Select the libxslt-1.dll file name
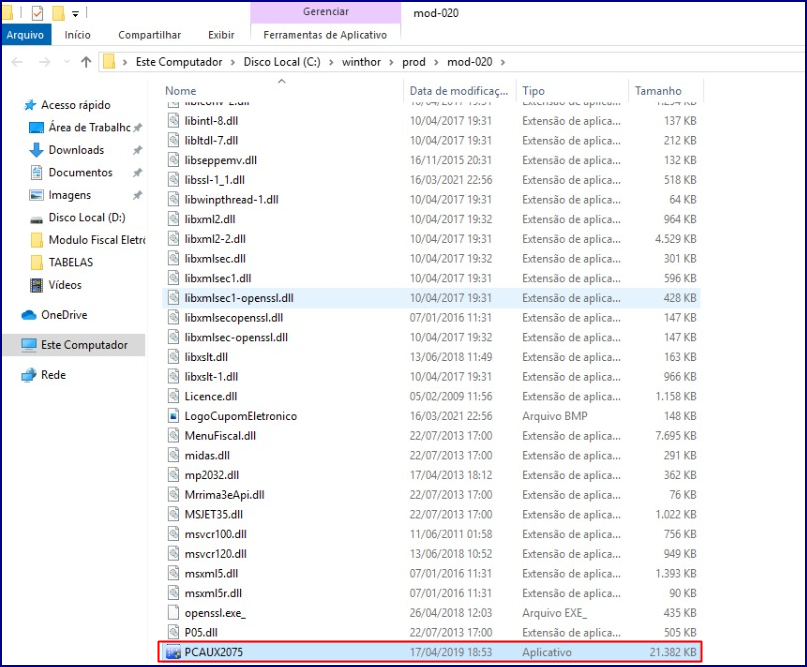The width and height of the screenshot is (807, 667). pyautogui.click(x=211, y=377)
